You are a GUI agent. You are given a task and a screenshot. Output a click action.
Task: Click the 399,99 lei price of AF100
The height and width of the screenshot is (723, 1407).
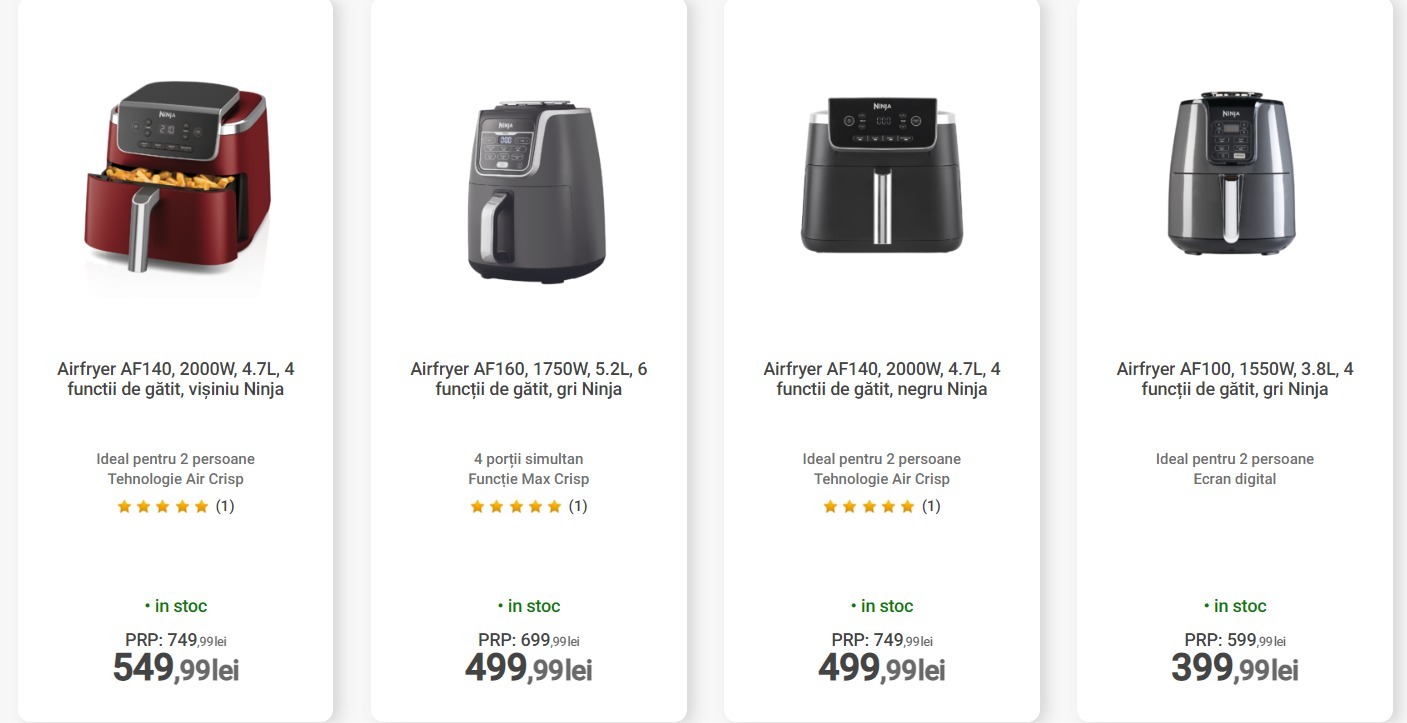pyautogui.click(x=1235, y=668)
